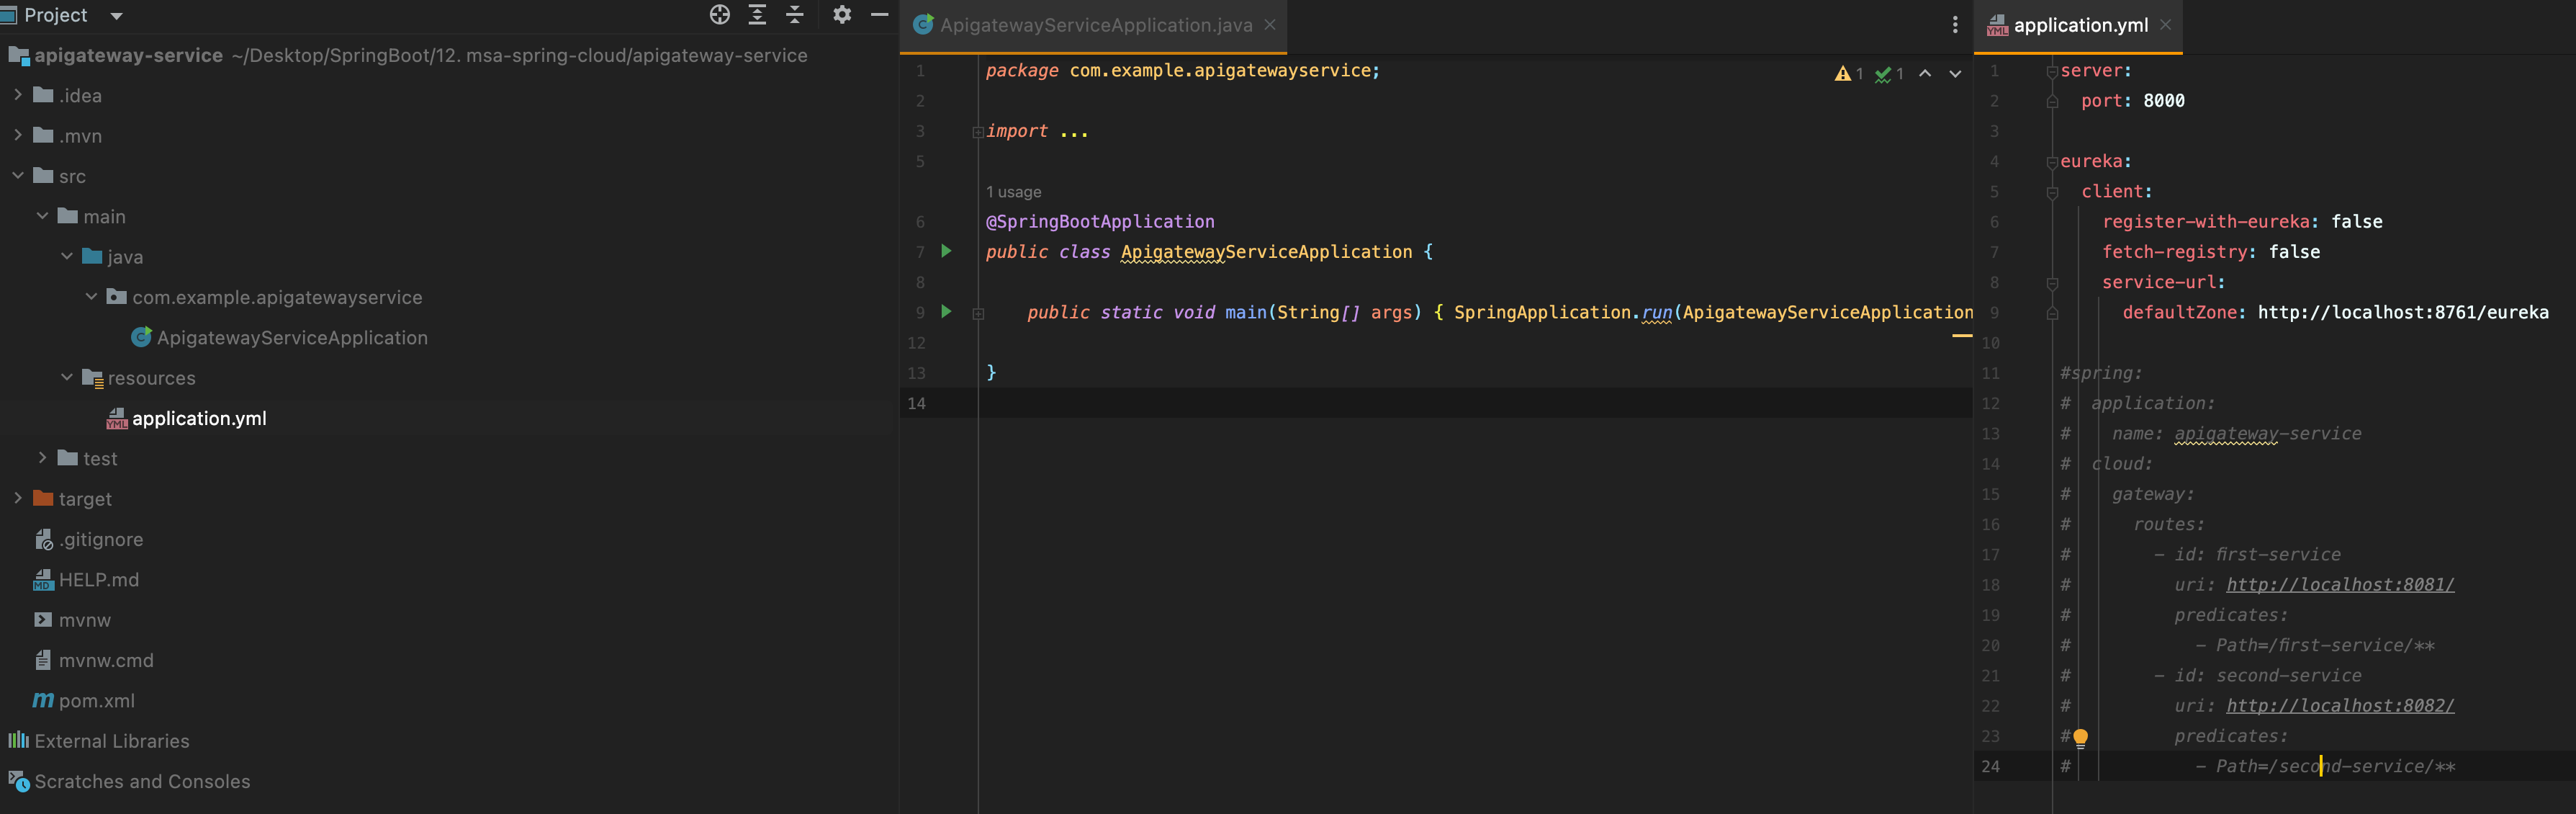2576x814 pixels.
Task: Click the yellow intention lightbulb icon
Action: [2080, 738]
